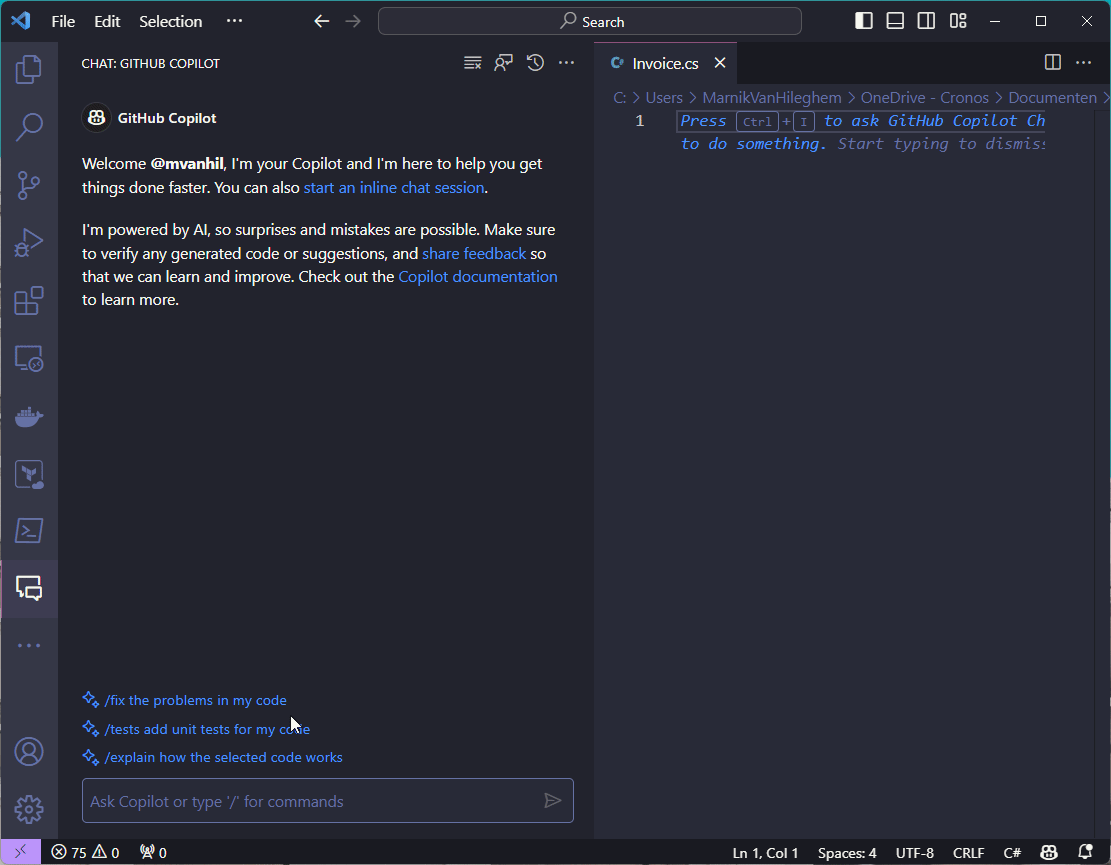This screenshot has height=865, width=1111.
Task: Follow 'start an inline chat session' link
Action: 394,188
